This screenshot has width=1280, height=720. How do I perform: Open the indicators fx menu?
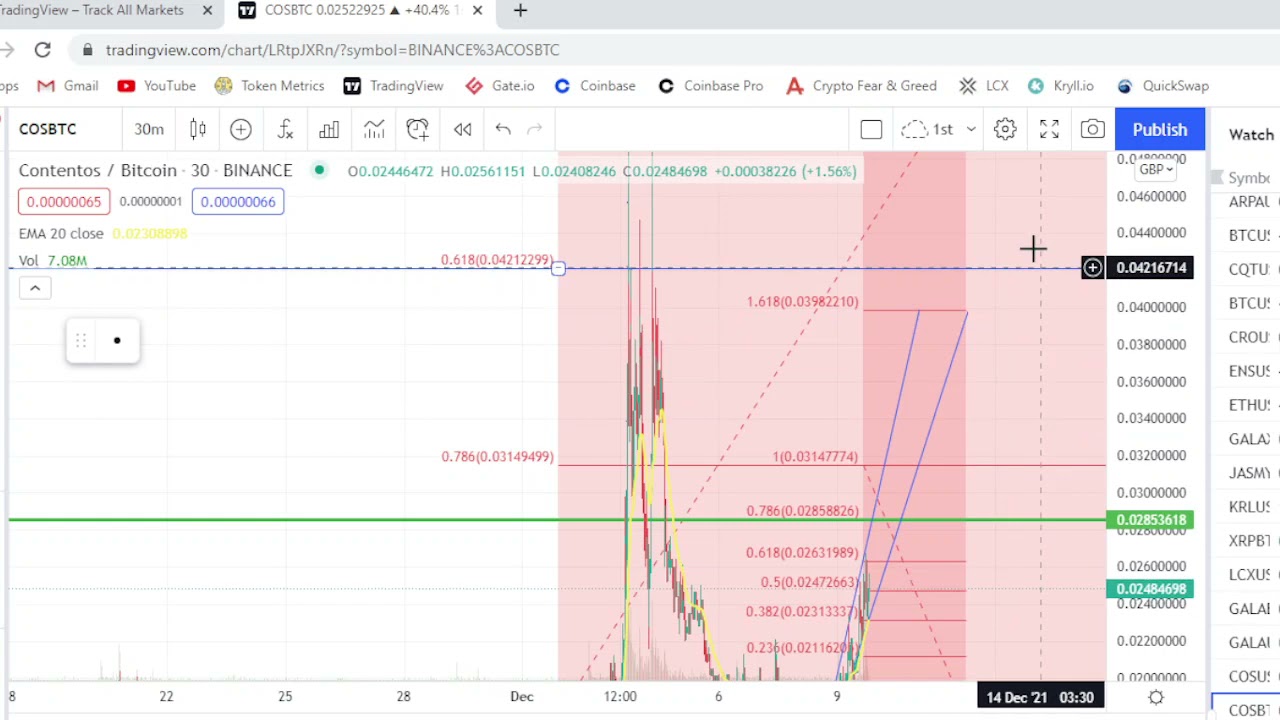pos(285,129)
